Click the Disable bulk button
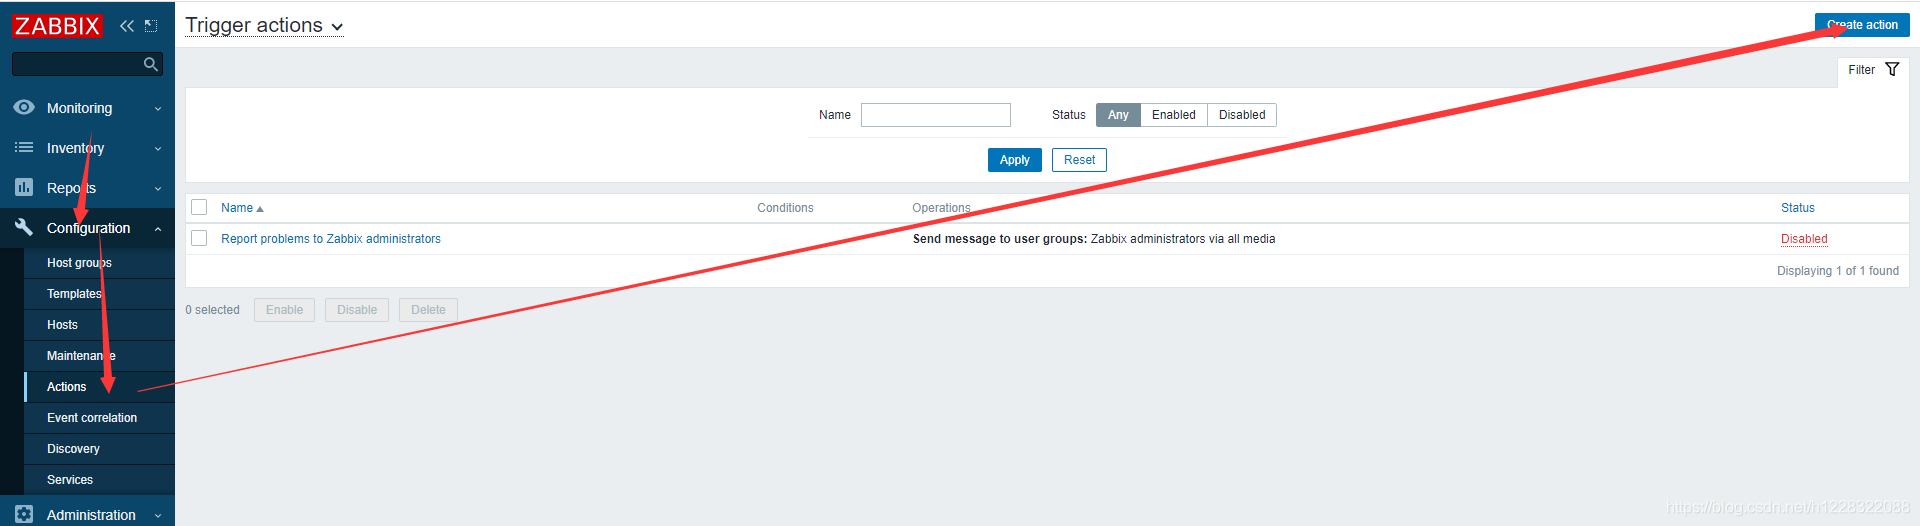Viewport: 1920px width, 526px height. pyautogui.click(x=357, y=310)
